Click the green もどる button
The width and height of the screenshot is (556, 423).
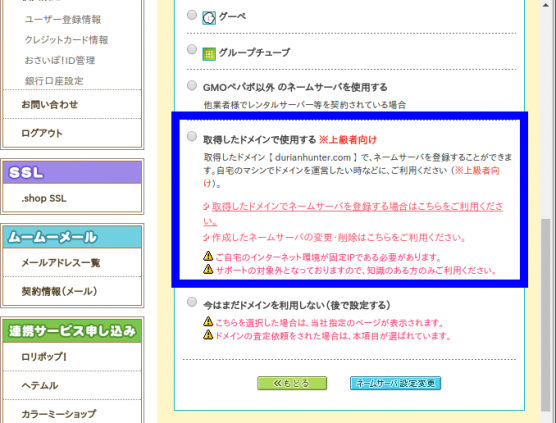(292, 383)
